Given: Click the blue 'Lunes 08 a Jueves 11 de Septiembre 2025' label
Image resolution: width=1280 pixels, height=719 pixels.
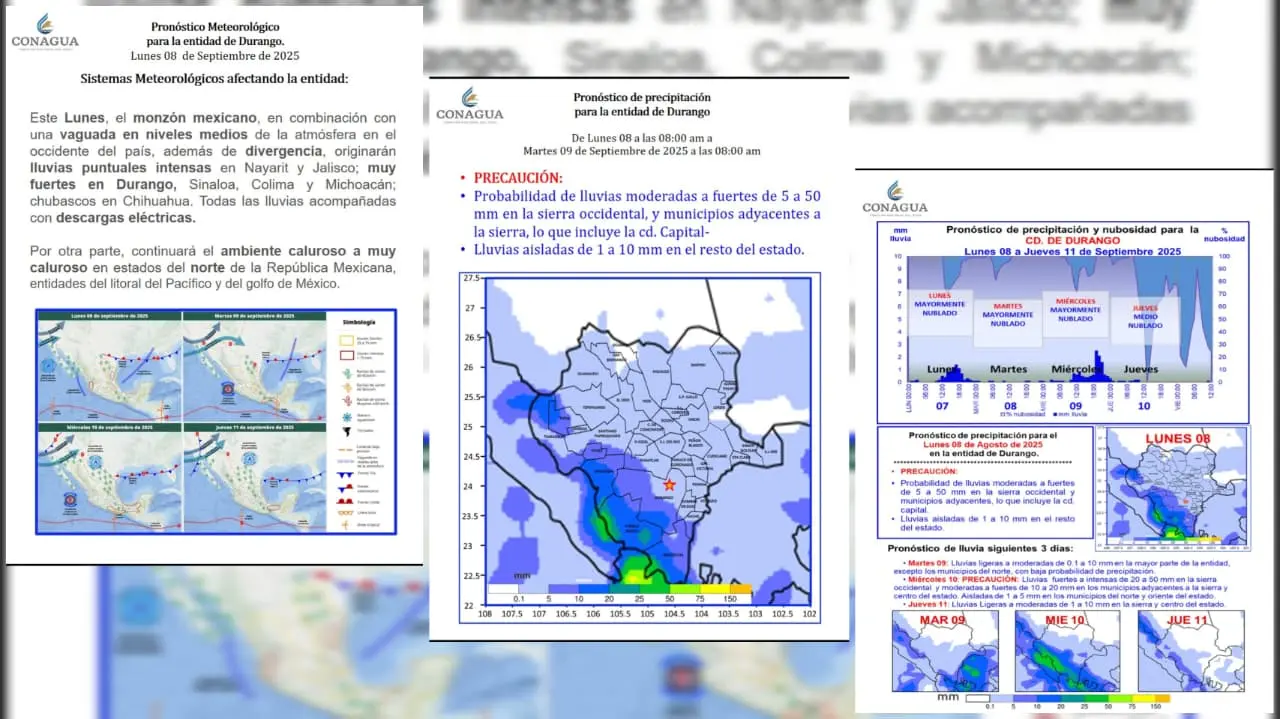Looking at the screenshot, I should (1073, 251).
